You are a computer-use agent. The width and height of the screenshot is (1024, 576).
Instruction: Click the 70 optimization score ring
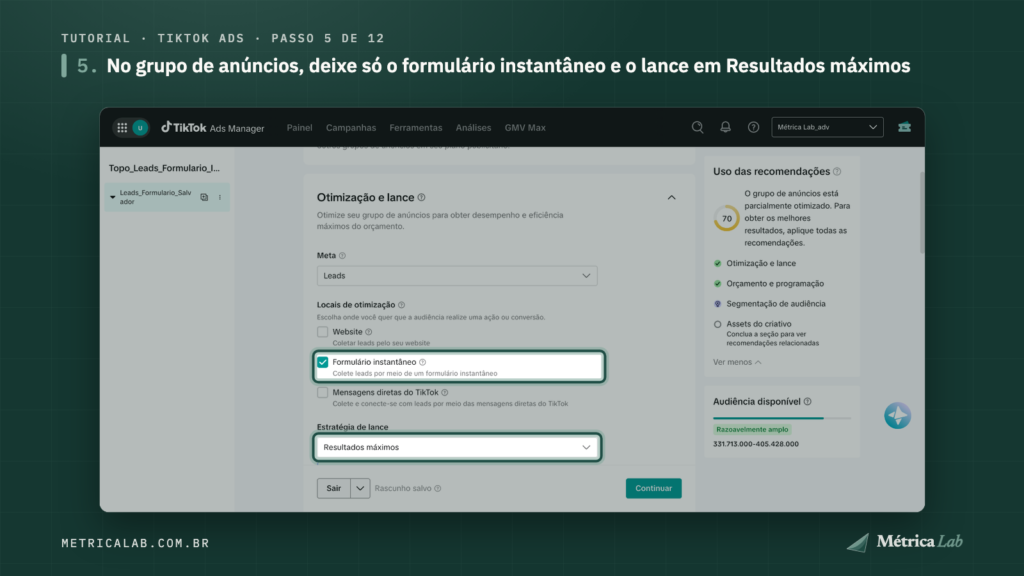726,218
